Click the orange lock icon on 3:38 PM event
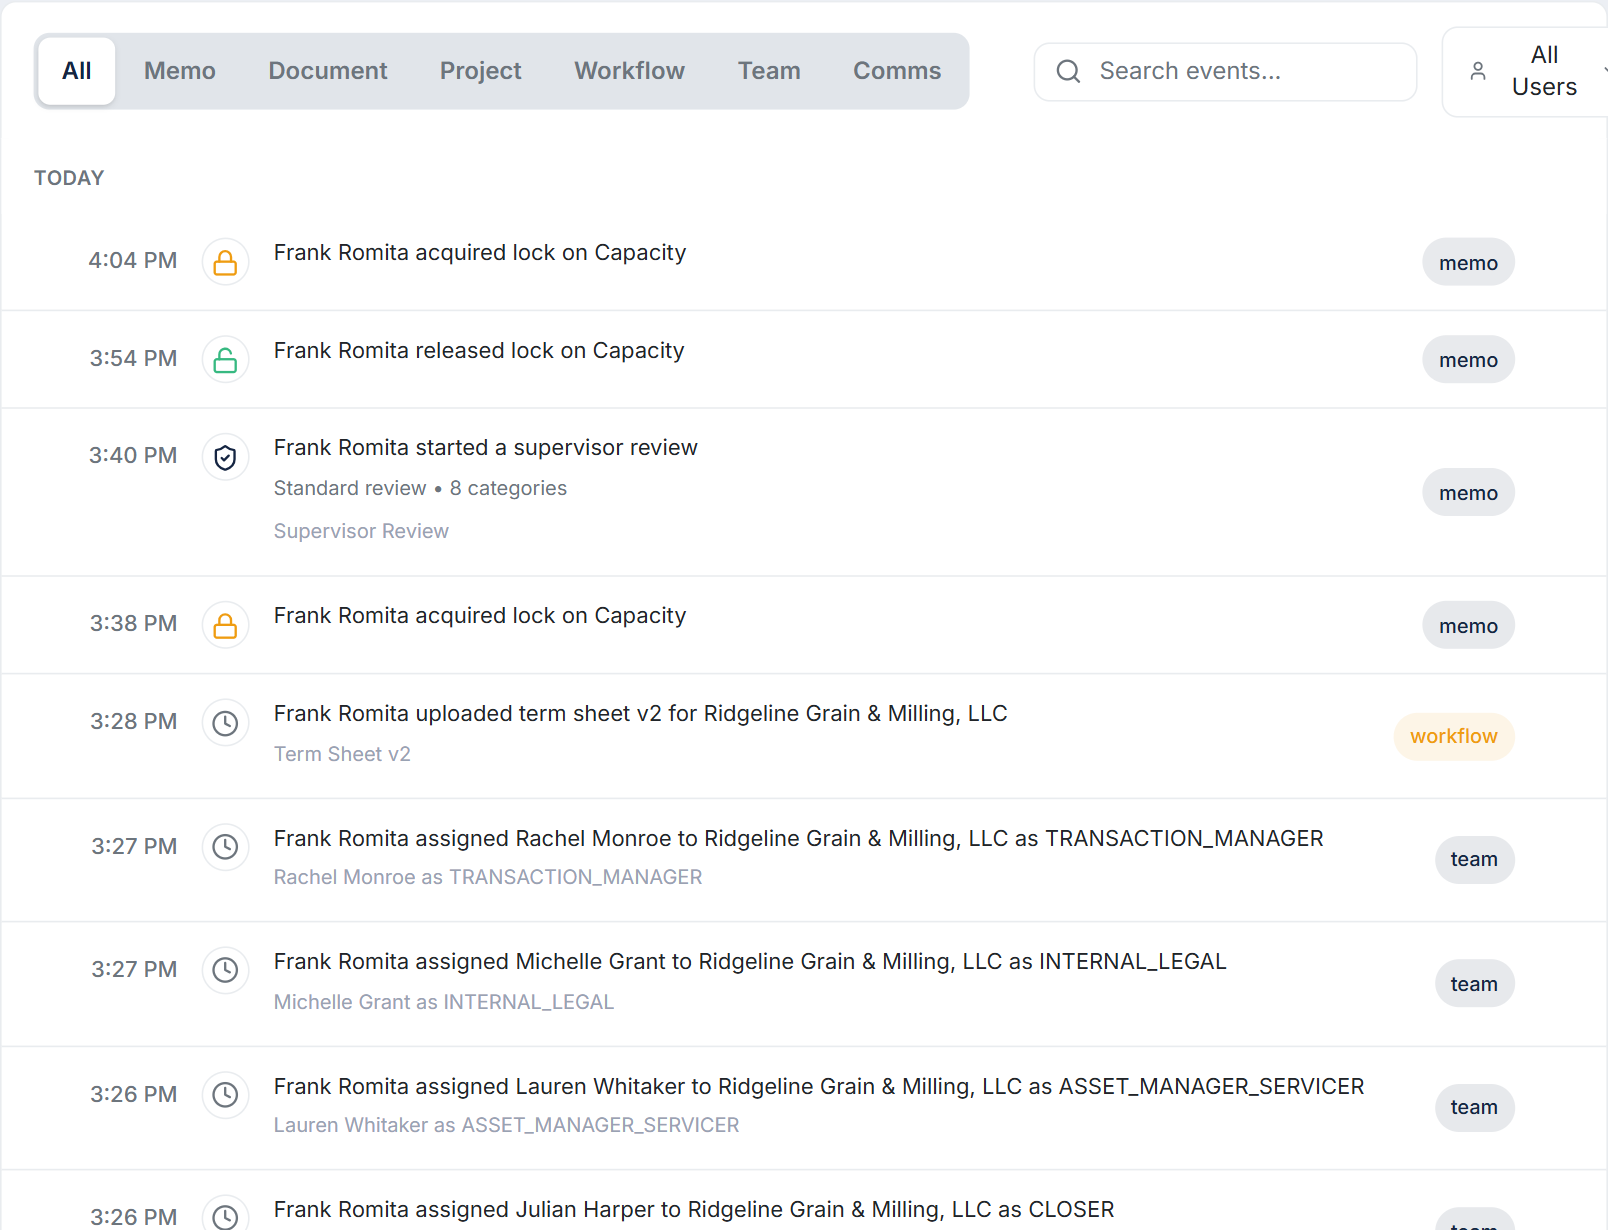 tap(225, 625)
